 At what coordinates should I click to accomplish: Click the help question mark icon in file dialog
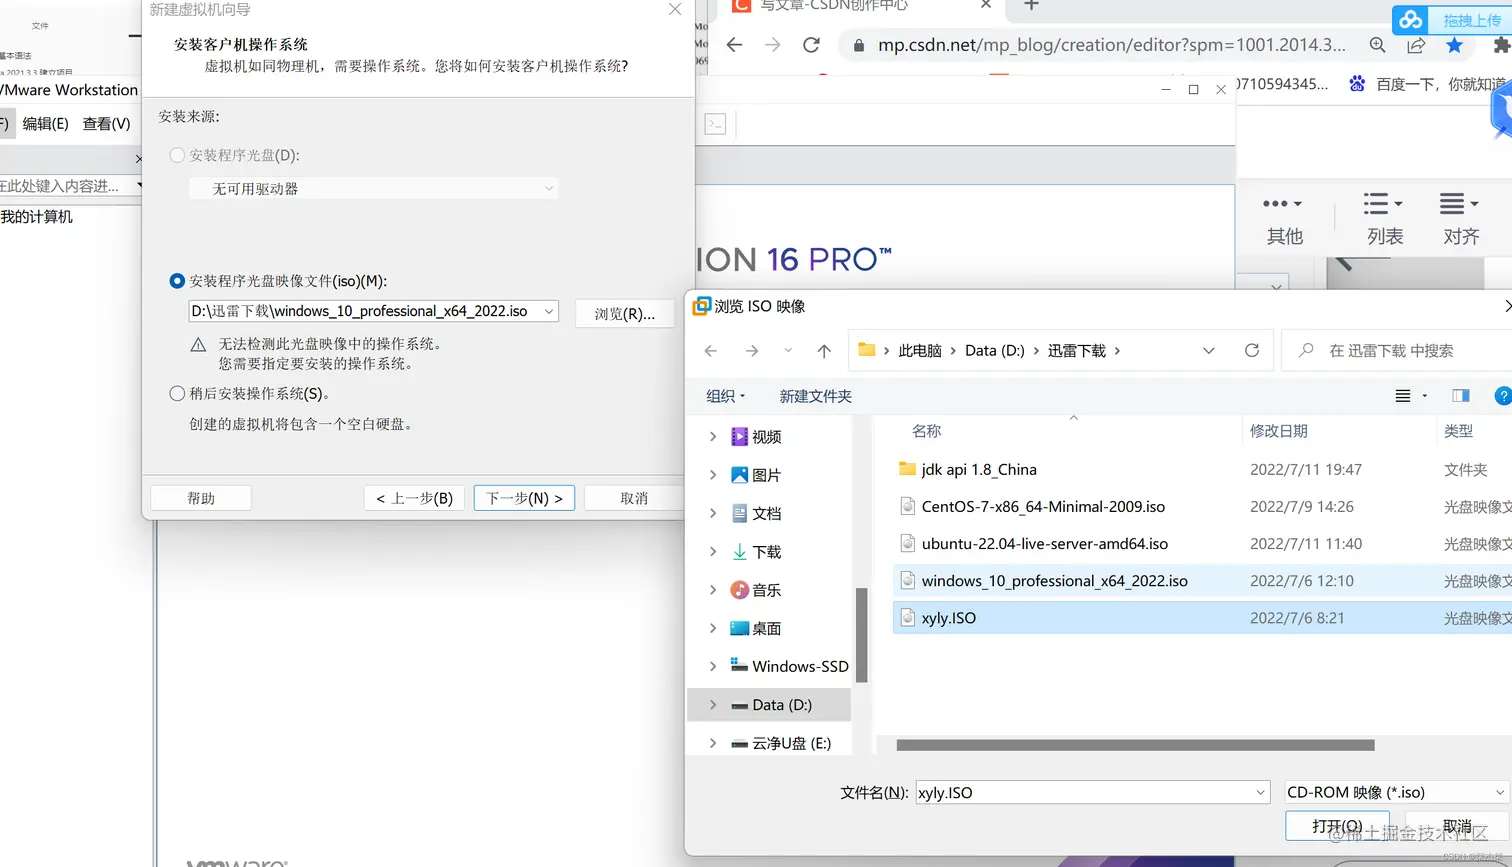coord(1502,396)
